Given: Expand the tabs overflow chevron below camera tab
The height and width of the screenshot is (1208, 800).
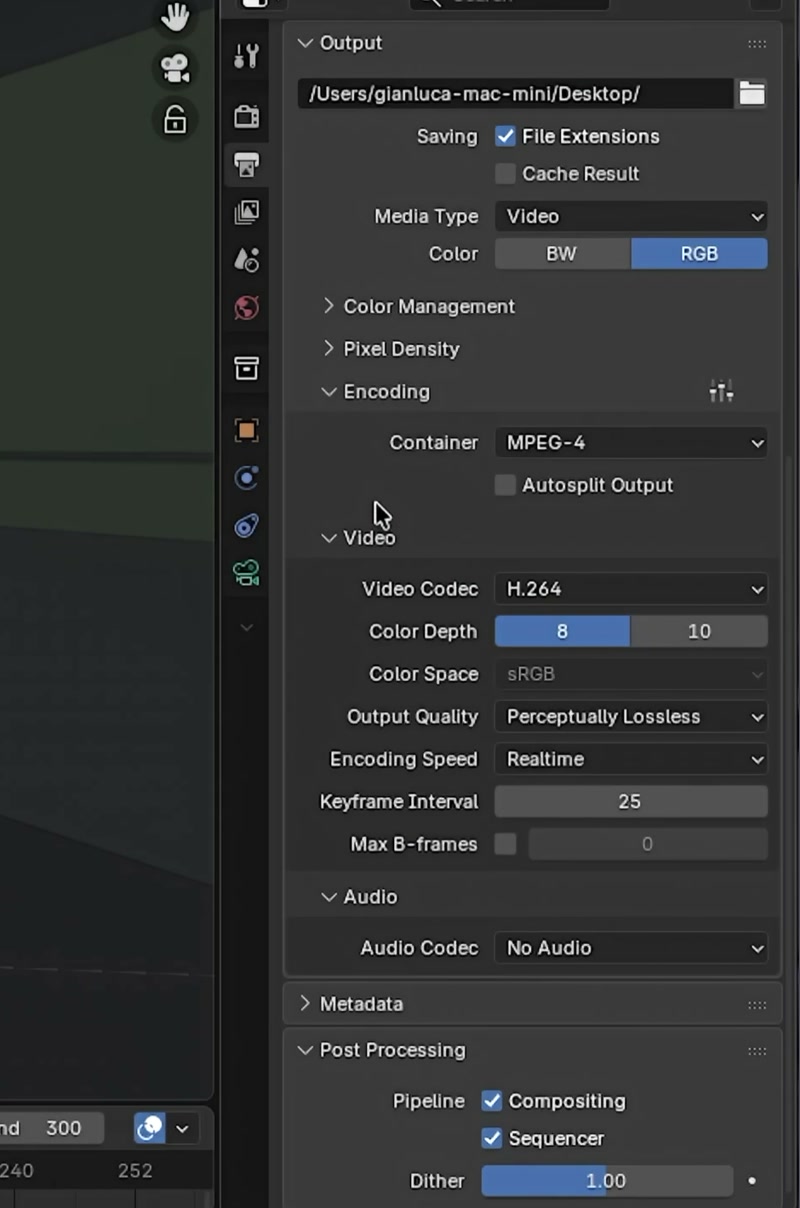Looking at the screenshot, I should 246,627.
